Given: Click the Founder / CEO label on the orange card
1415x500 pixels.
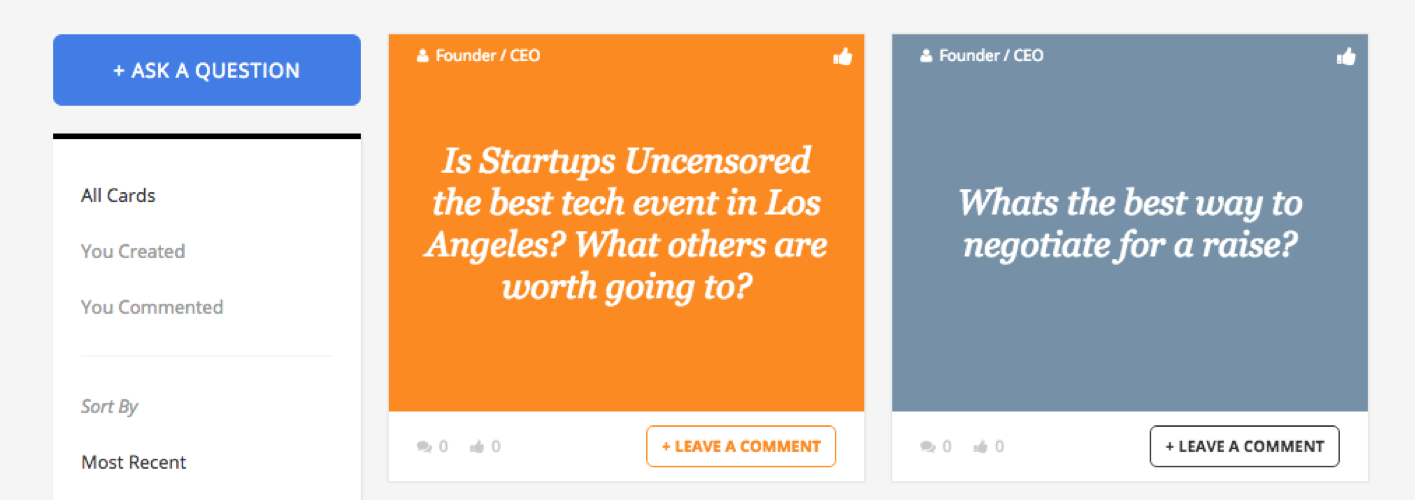Looking at the screenshot, I should pos(488,56).
